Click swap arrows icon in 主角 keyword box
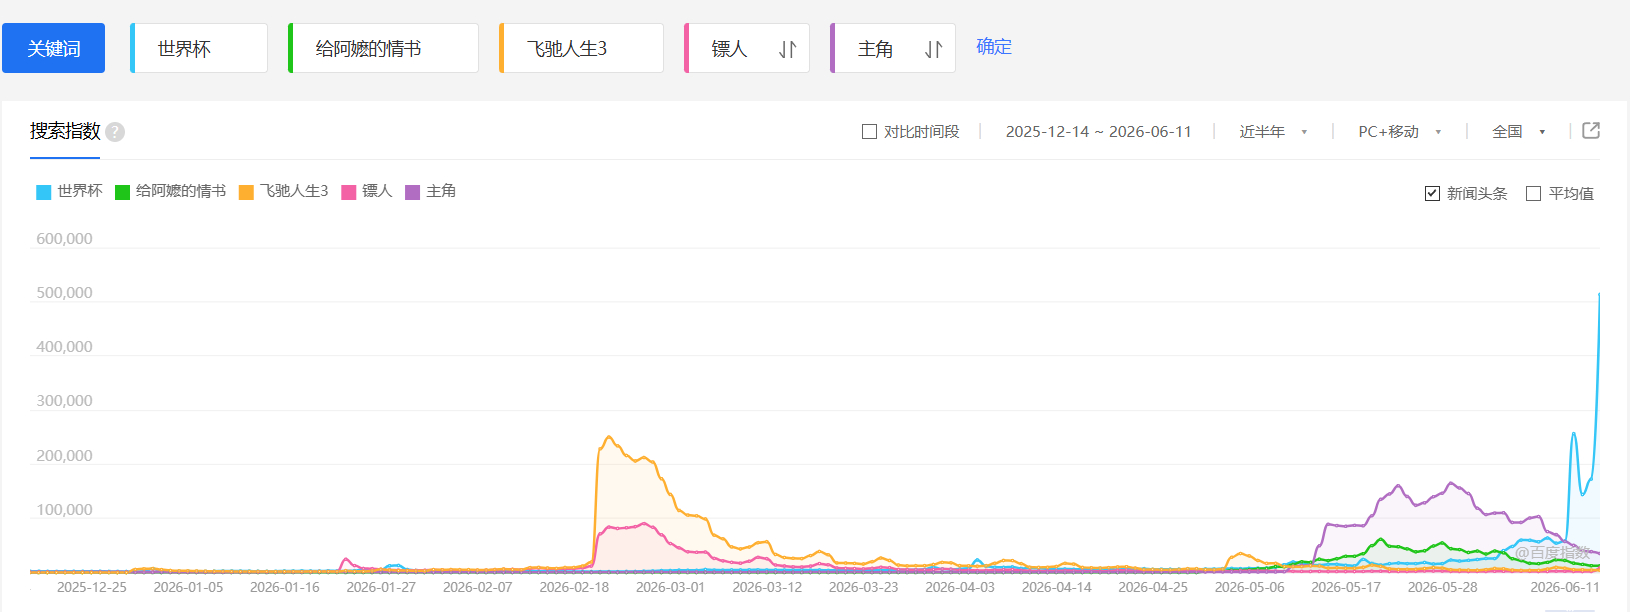This screenshot has width=1630, height=612. [934, 49]
